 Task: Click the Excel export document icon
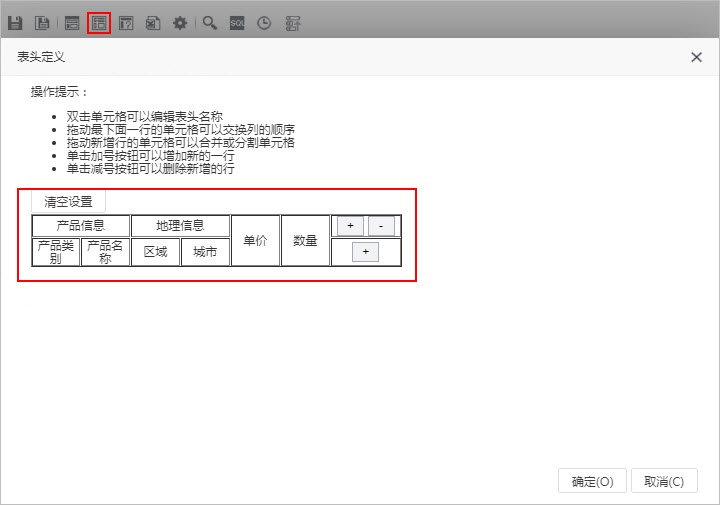pos(153,23)
